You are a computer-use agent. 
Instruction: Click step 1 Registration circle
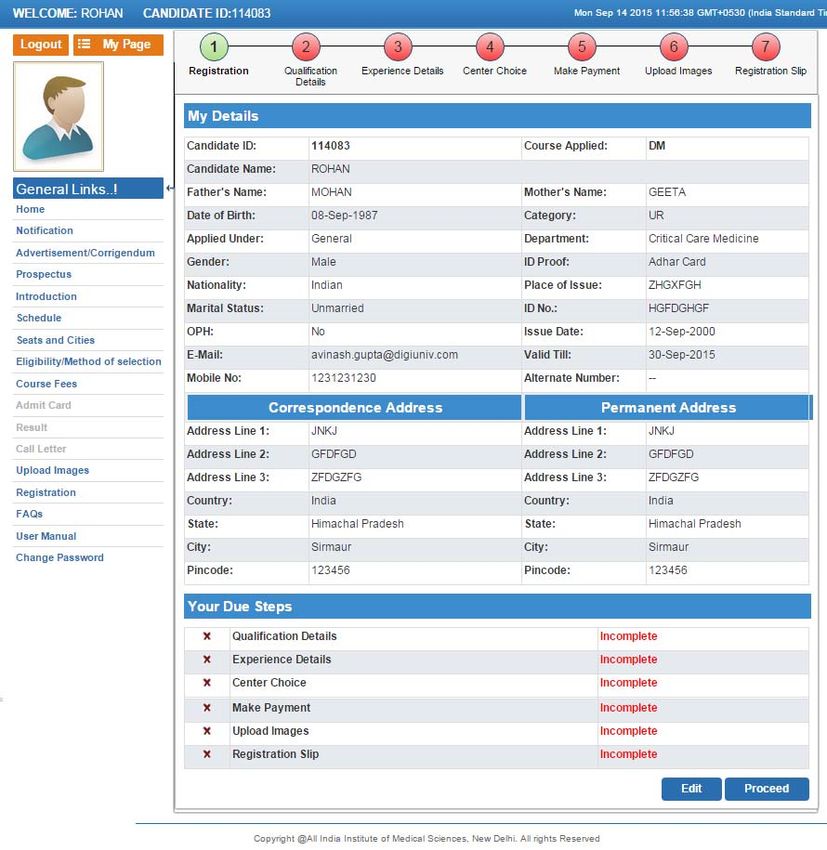(214, 47)
